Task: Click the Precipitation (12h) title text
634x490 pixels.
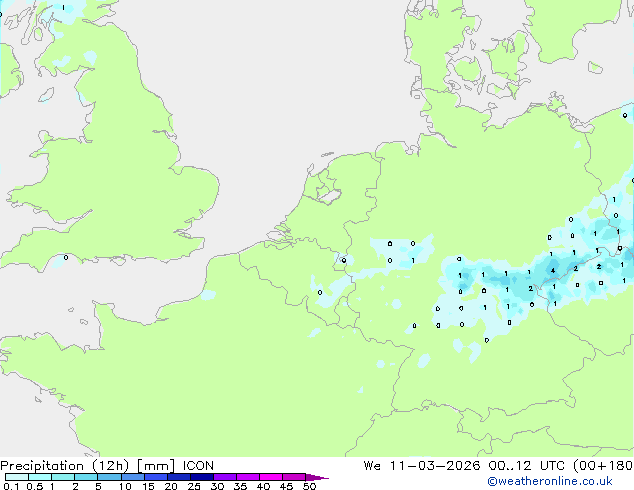Action: (65, 466)
